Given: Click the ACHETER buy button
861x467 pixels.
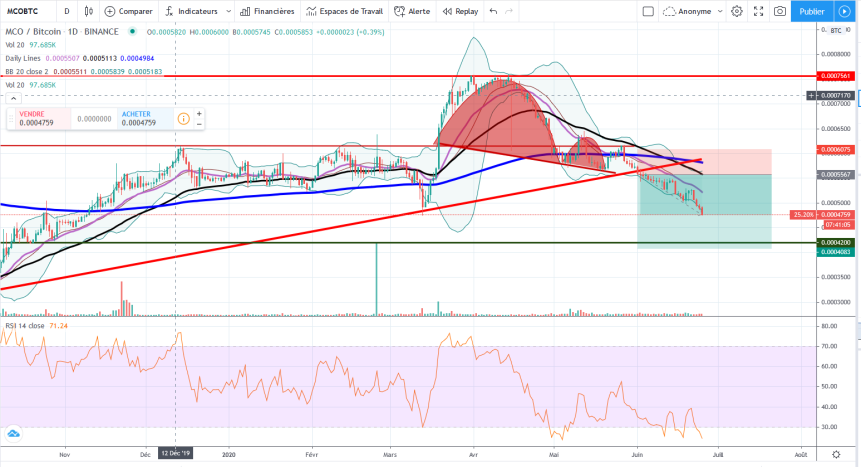Looking at the screenshot, I should (x=146, y=119).
